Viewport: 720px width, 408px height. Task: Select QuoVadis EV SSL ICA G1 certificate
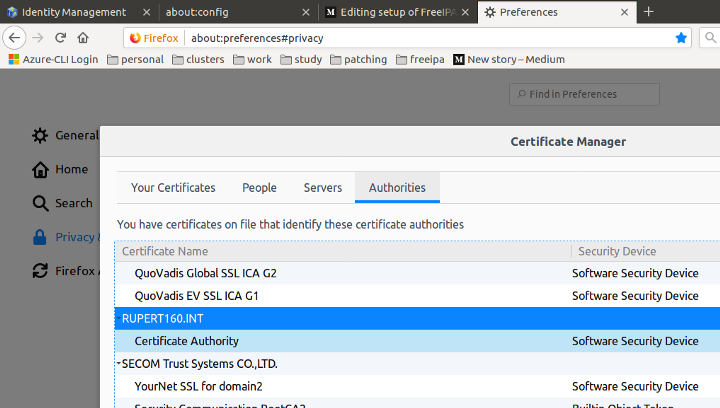point(417,296)
